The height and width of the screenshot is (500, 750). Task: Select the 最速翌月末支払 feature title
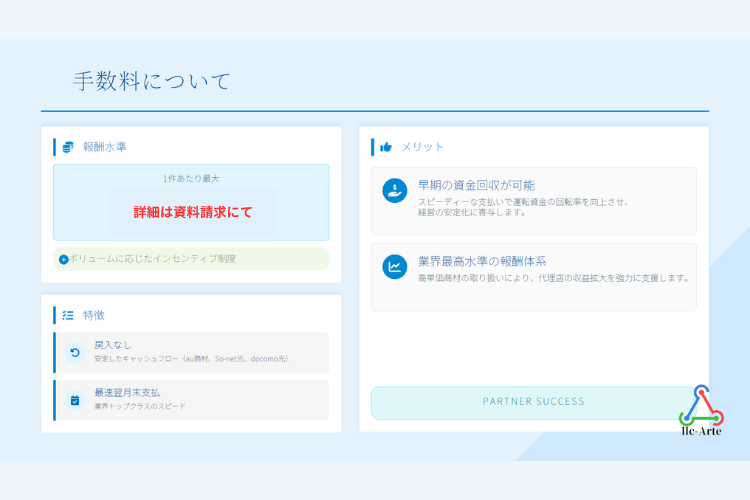click(127, 393)
